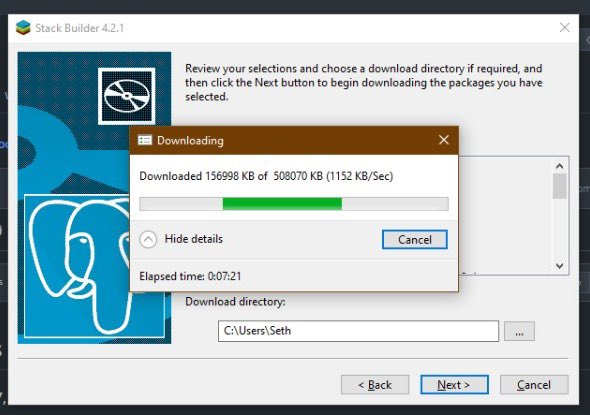Click the Next button
This screenshot has height=415, width=590.
pyautogui.click(x=454, y=385)
